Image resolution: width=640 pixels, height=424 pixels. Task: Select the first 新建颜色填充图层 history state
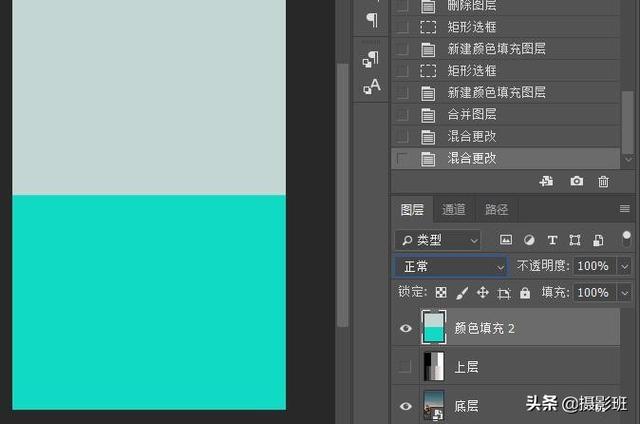pyautogui.click(x=506, y=49)
